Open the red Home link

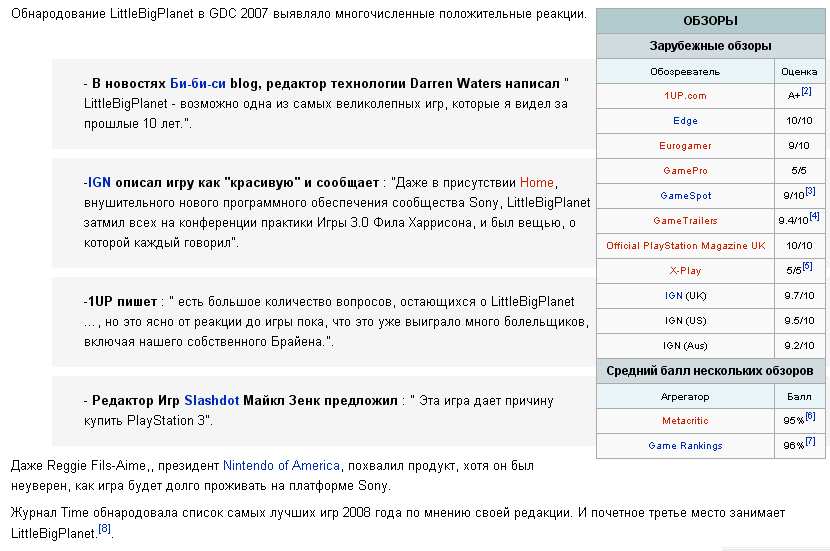tap(536, 182)
